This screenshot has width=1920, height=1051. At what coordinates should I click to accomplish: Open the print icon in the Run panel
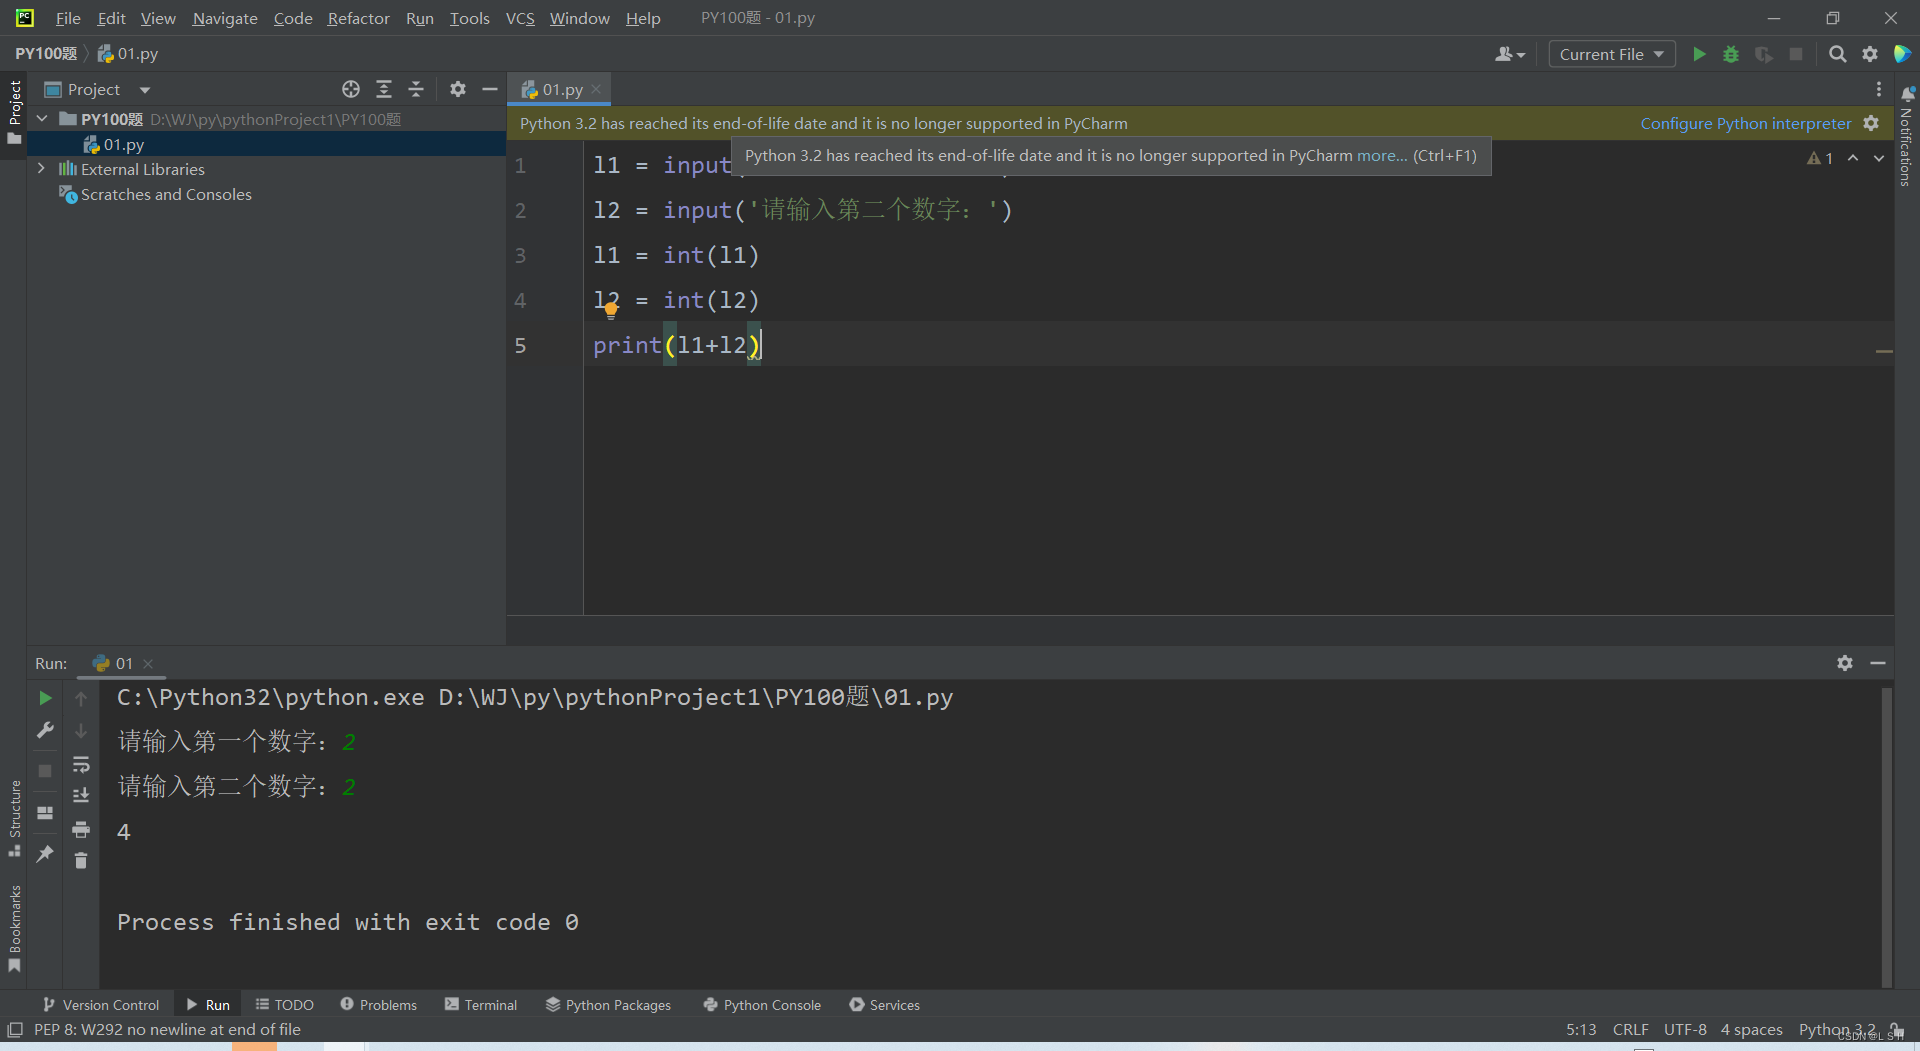[x=82, y=829]
